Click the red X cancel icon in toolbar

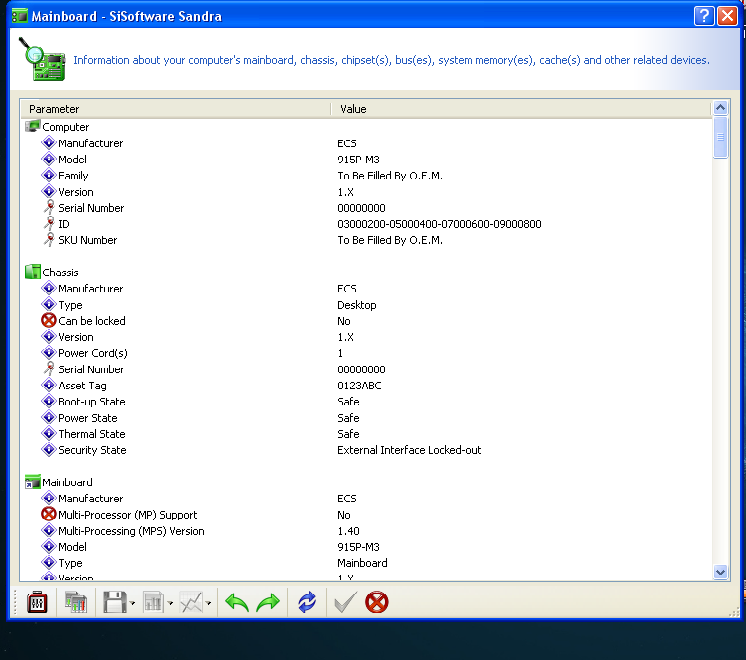pyautogui.click(x=377, y=602)
